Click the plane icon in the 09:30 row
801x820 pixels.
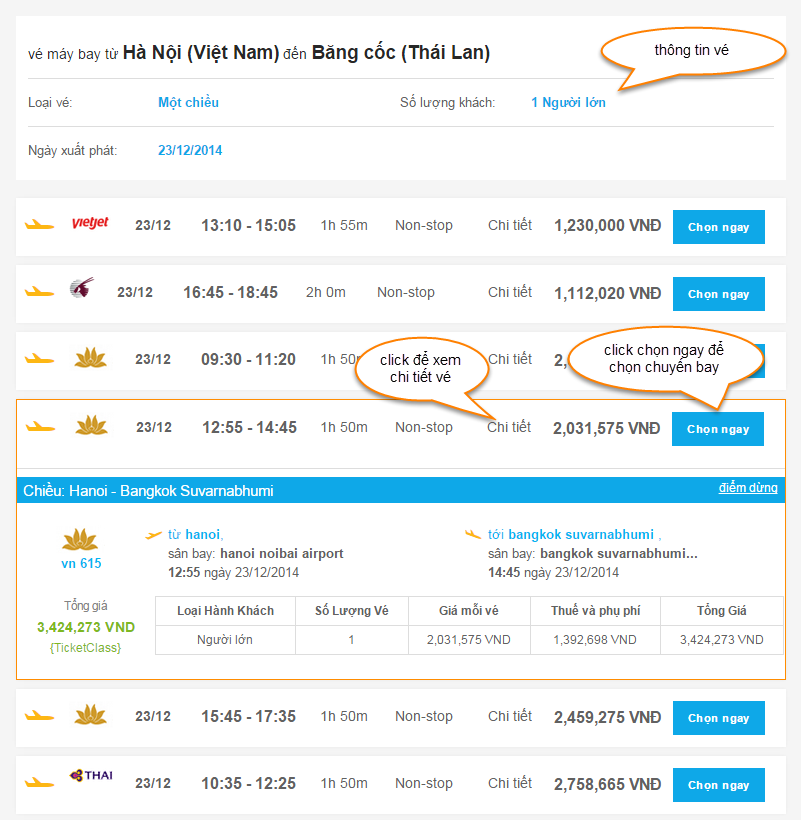(x=40, y=359)
